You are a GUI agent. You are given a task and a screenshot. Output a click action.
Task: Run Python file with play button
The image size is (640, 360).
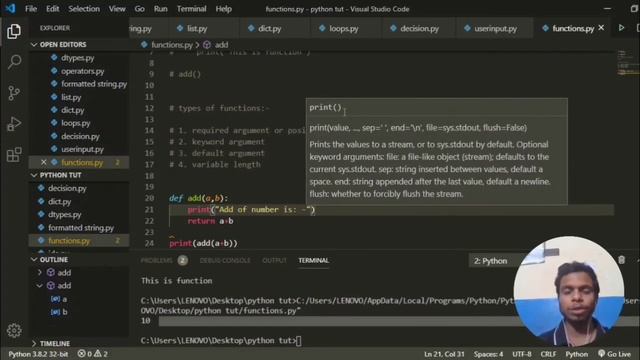click(x=621, y=28)
